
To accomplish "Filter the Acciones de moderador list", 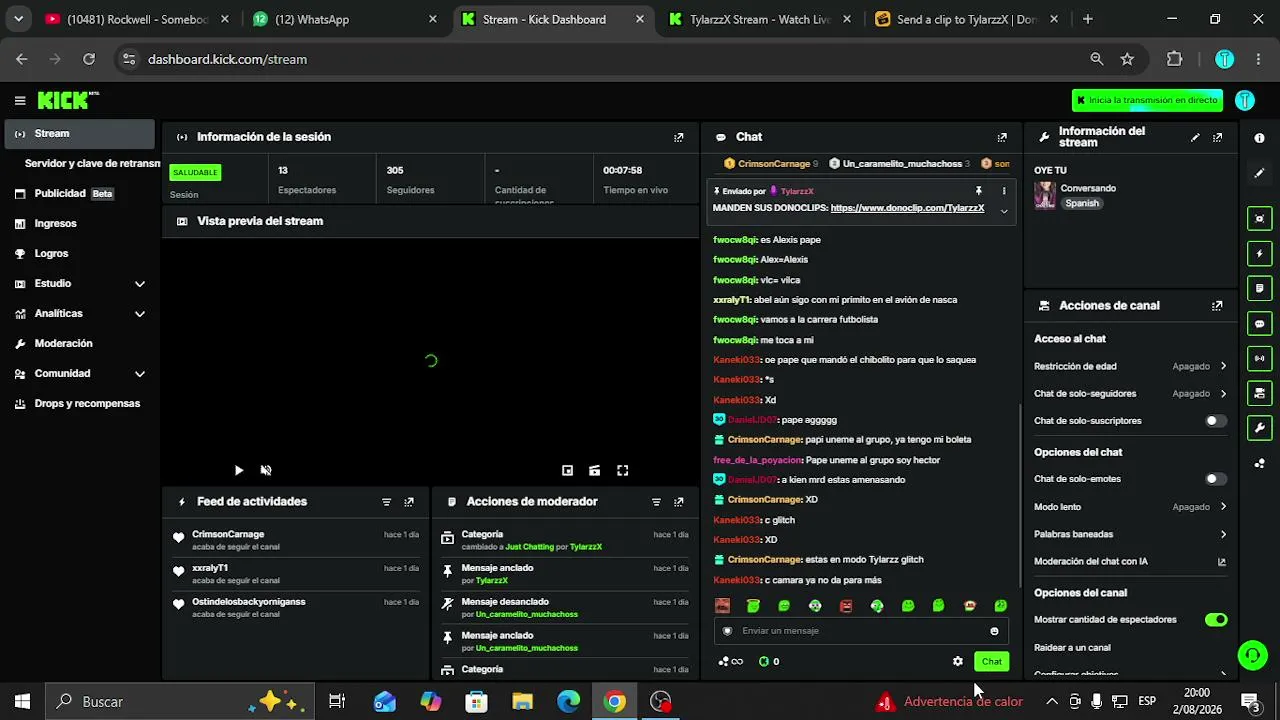I will [656, 502].
